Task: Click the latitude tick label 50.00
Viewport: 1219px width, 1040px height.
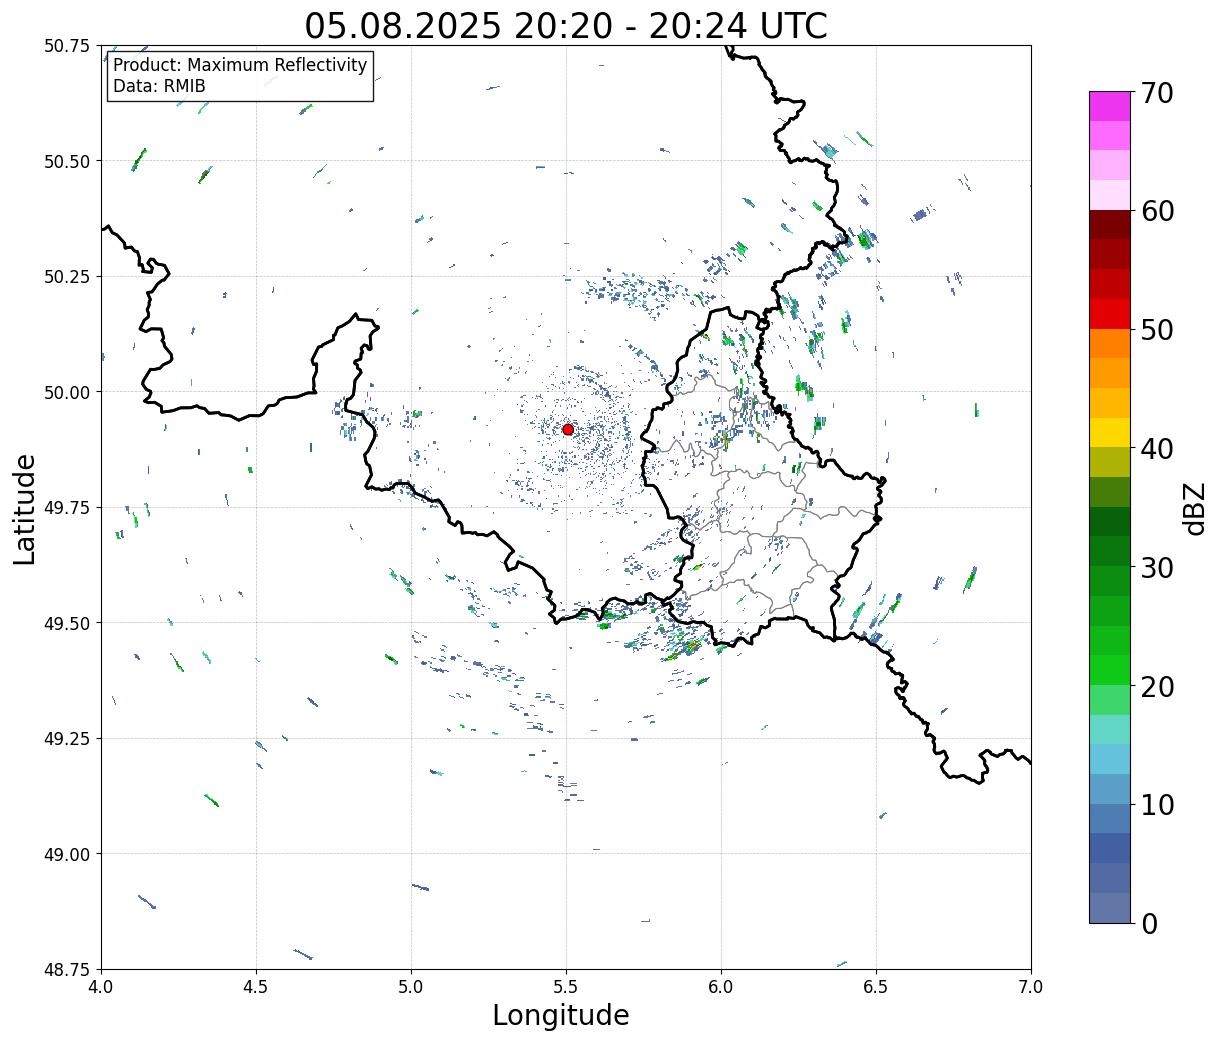Action: 67,392
